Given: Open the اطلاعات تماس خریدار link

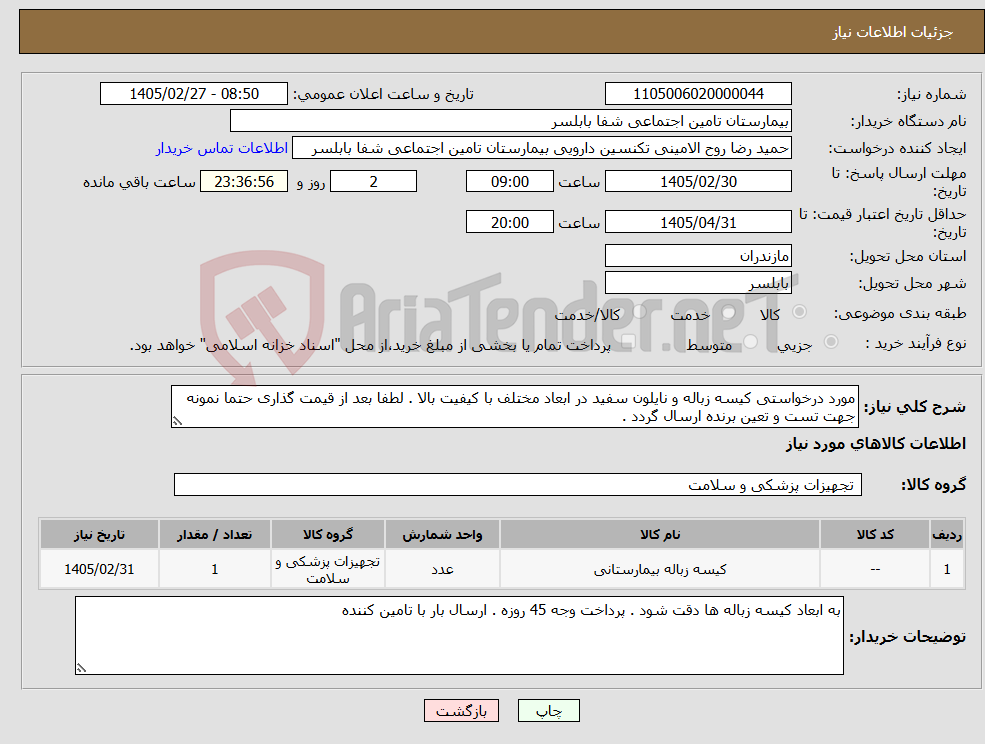Looking at the screenshot, I should point(222,148).
